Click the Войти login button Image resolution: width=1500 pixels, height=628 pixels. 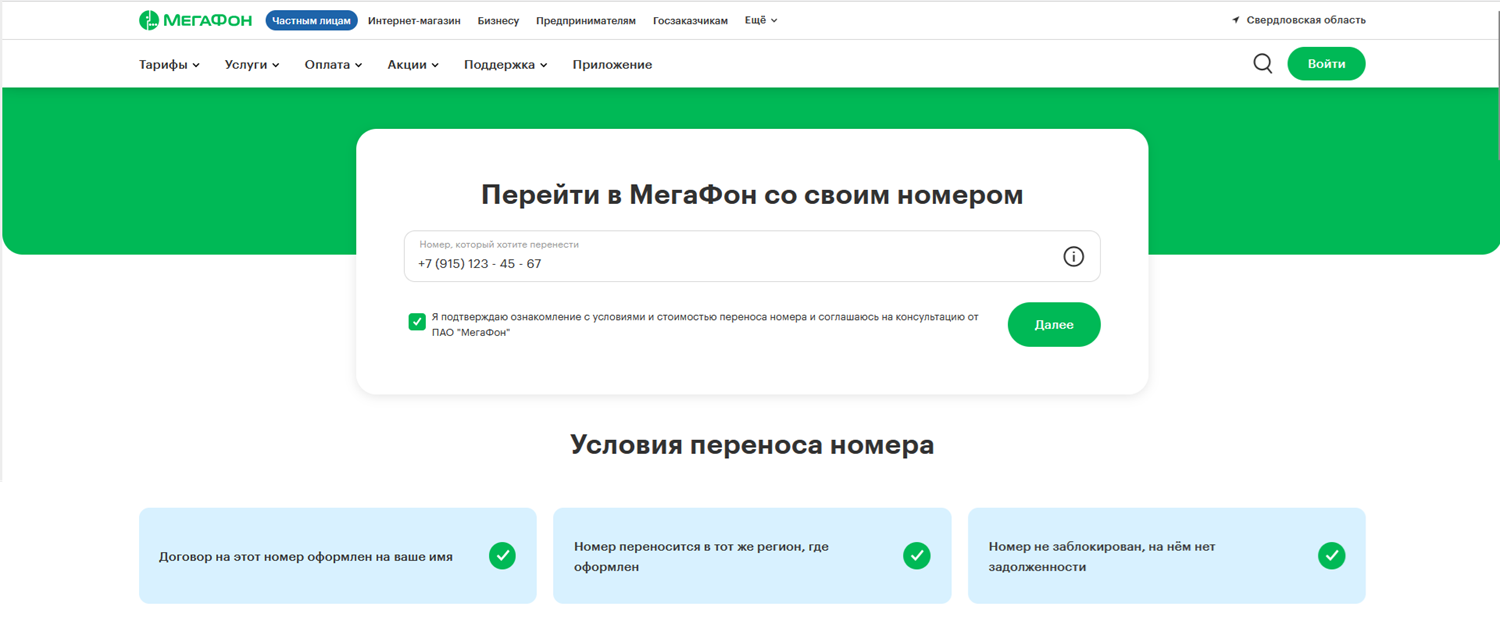1326,64
